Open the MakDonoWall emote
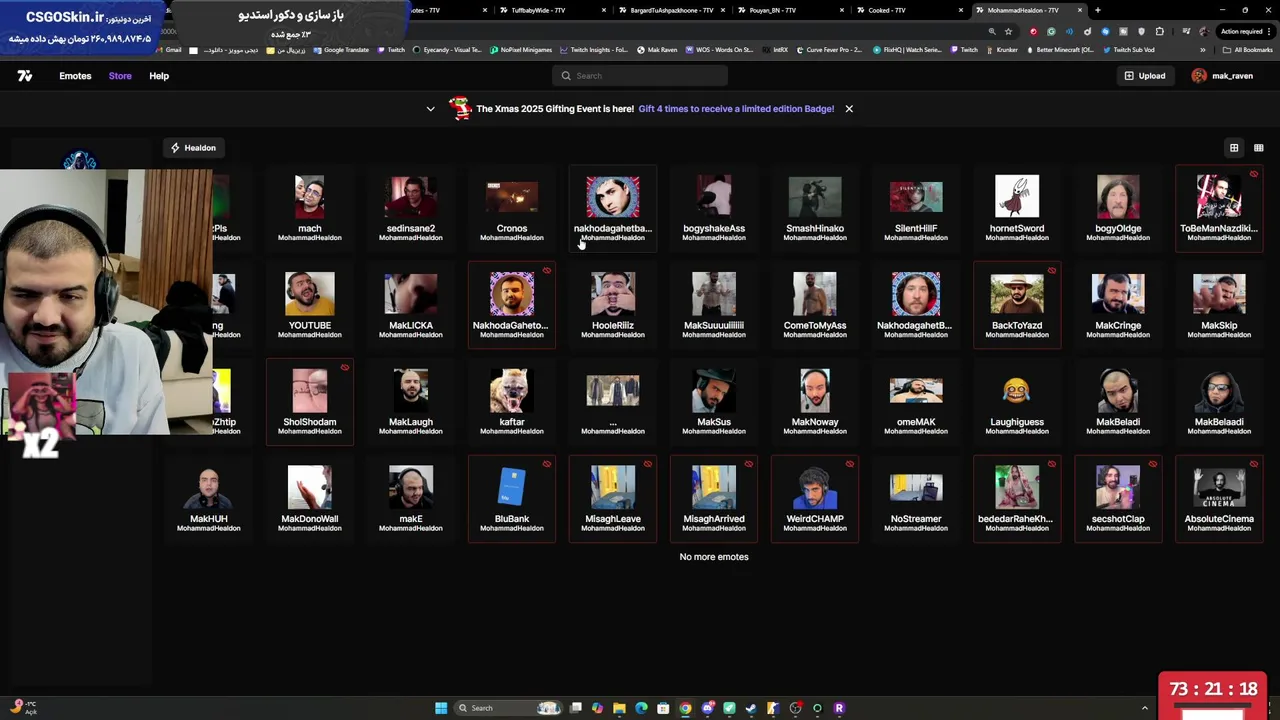 pos(310,498)
